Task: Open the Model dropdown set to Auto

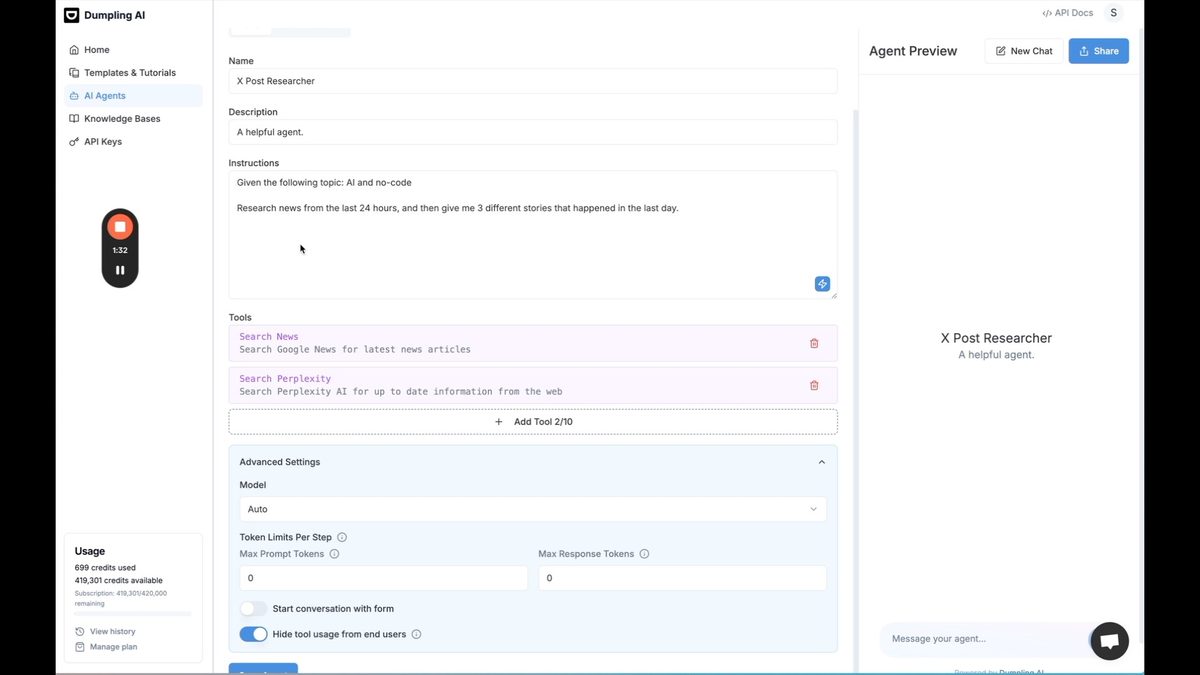Action: click(x=533, y=509)
